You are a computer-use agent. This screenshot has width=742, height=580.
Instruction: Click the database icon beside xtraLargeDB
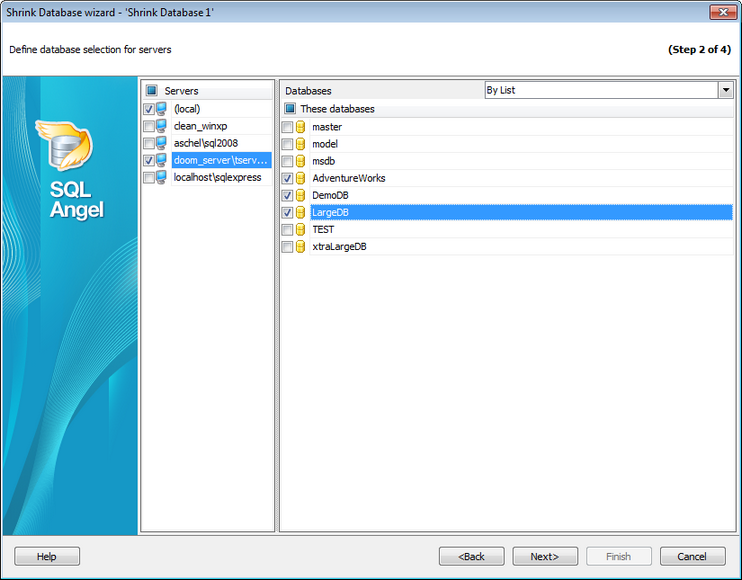(300, 246)
